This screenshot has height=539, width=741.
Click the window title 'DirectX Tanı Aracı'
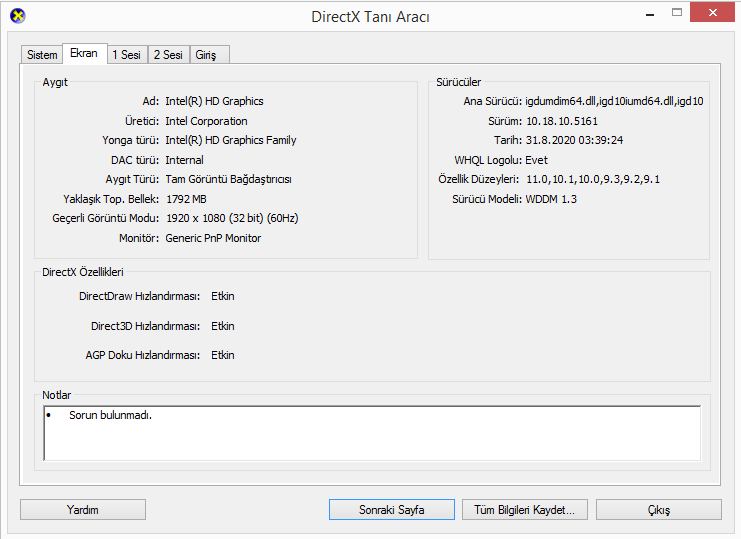click(x=370, y=17)
